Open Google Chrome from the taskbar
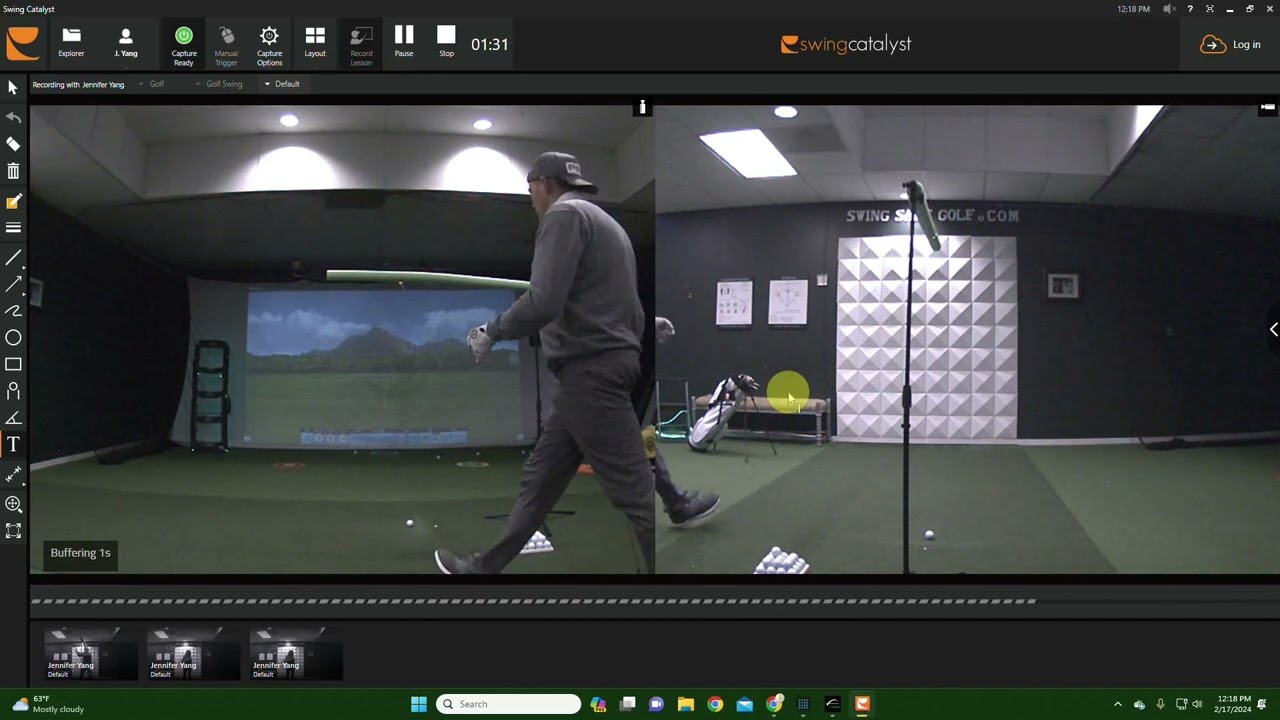 coord(715,704)
